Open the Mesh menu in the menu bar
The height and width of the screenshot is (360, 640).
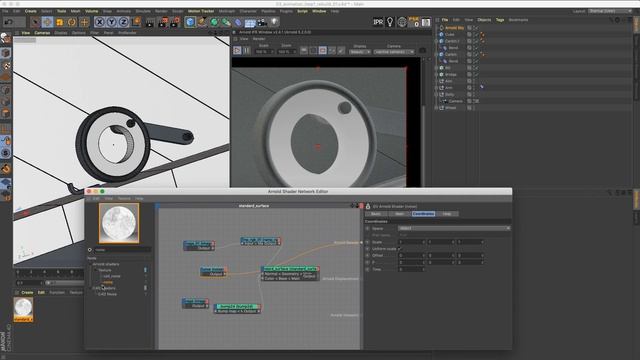(76, 11)
